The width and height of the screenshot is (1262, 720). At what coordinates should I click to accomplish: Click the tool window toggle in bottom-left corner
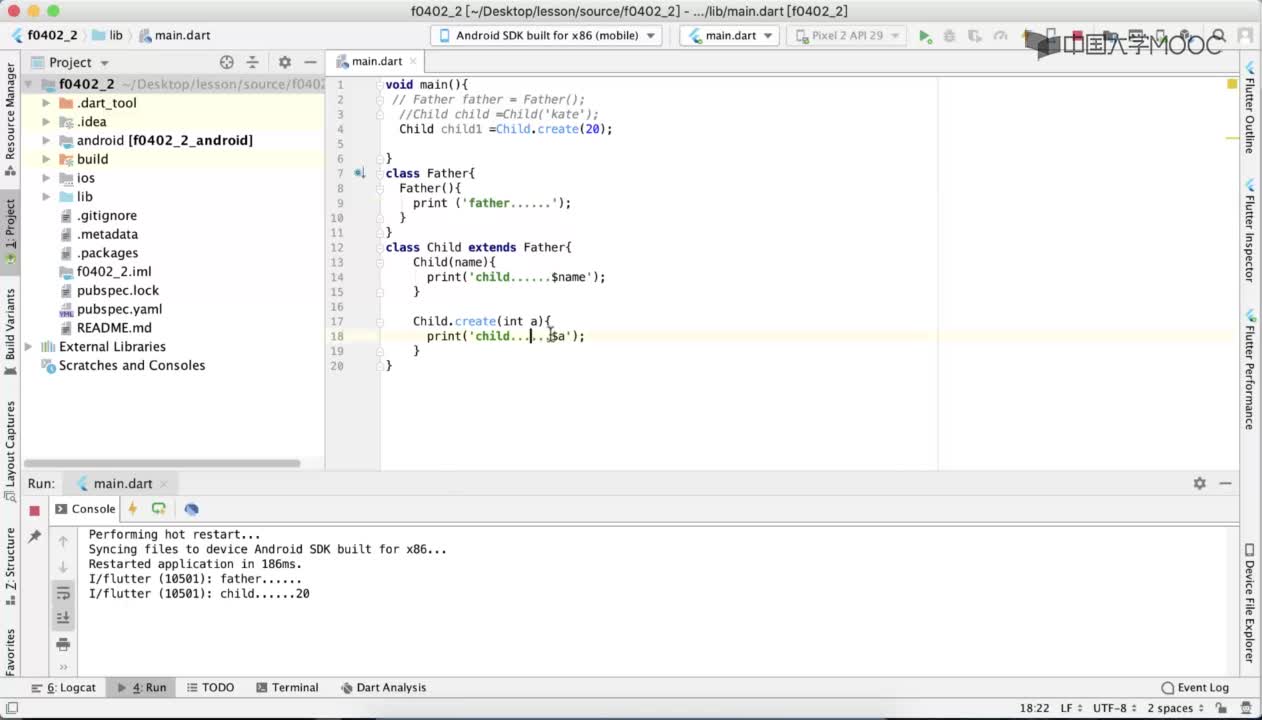coord(12,708)
